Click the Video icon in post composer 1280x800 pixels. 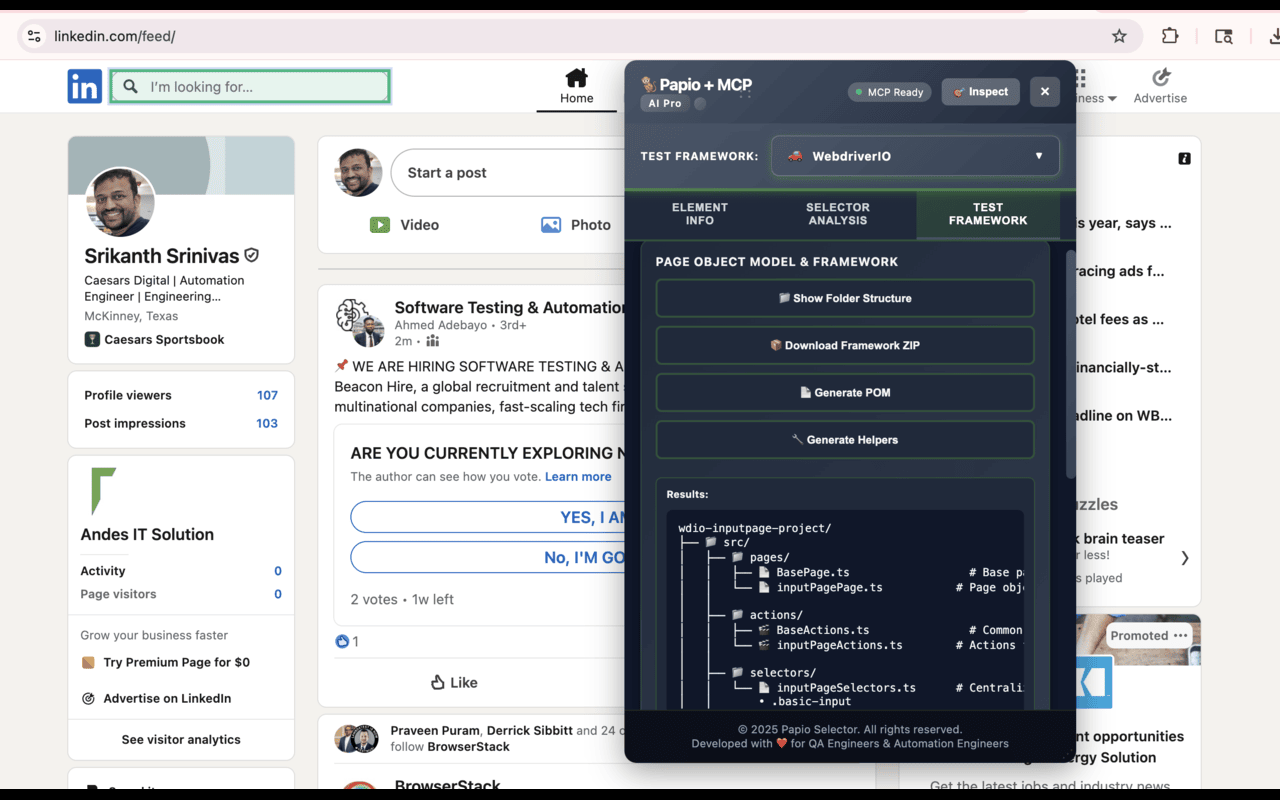click(x=380, y=225)
